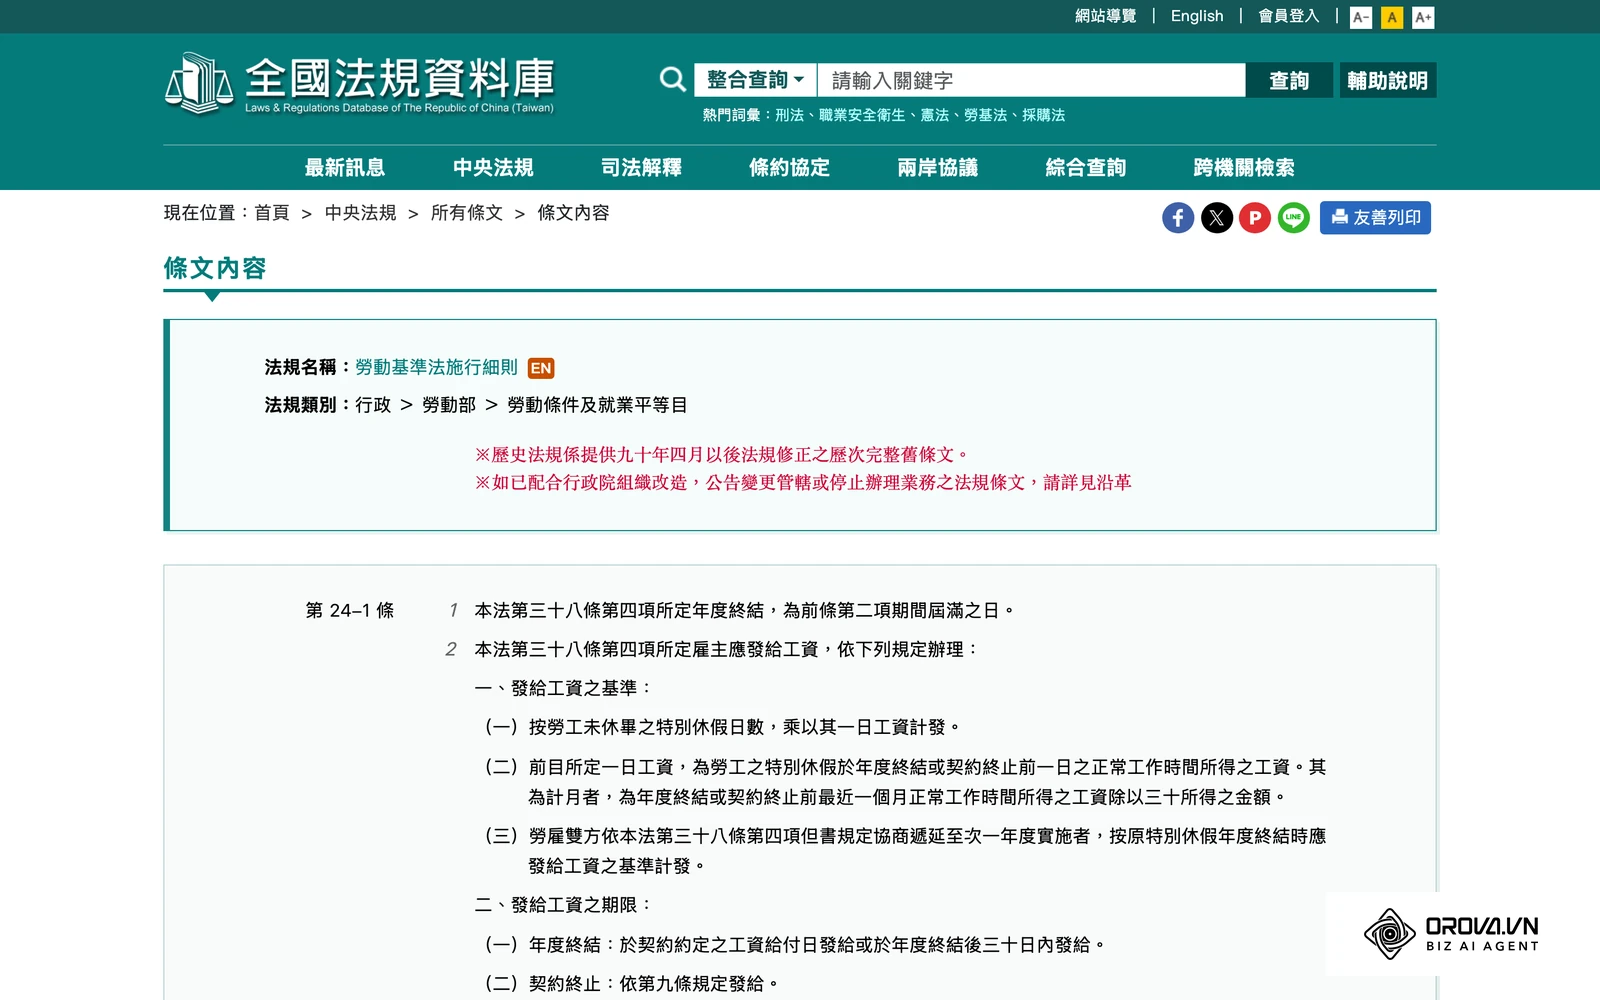This screenshot has height=1000, width=1600.
Task: Click the EN English version badge
Action: pos(541,368)
